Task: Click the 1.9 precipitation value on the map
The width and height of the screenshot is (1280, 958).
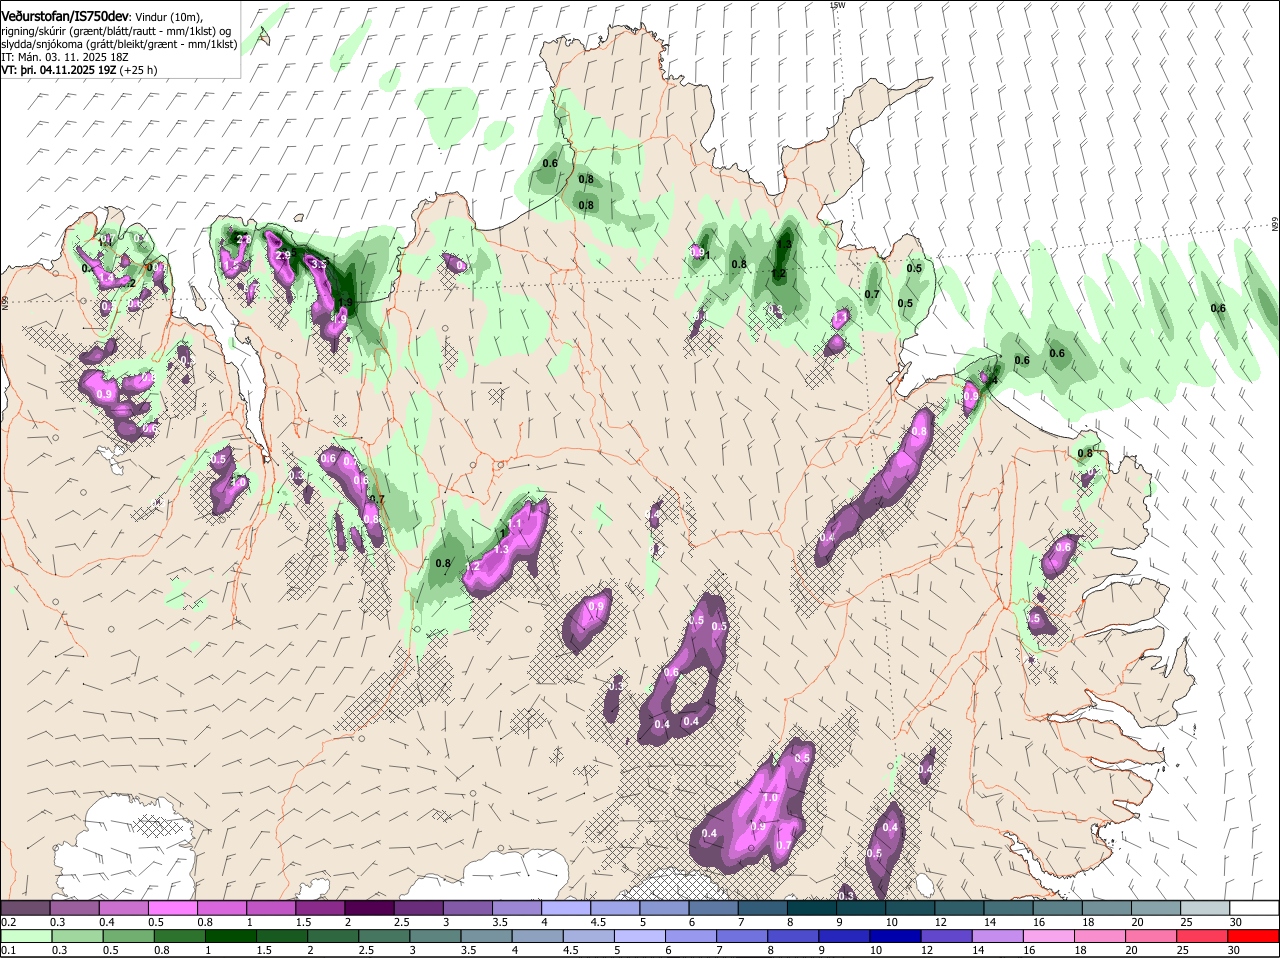Action: coord(346,302)
